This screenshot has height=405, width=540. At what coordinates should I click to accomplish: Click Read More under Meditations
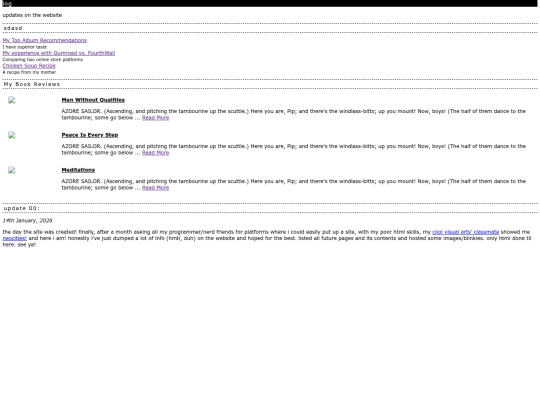155,188
